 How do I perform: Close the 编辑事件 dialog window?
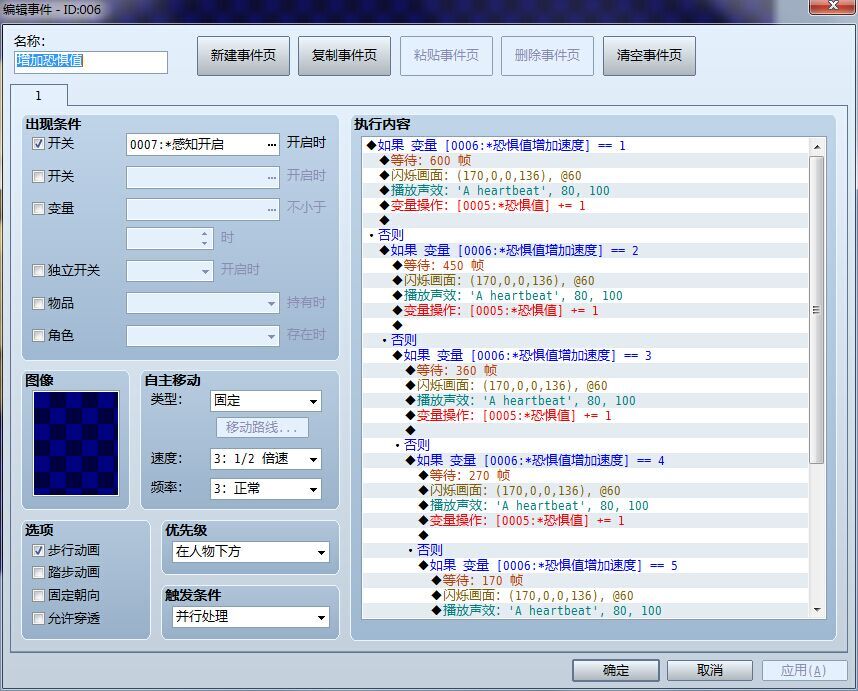pyautogui.click(x=833, y=5)
